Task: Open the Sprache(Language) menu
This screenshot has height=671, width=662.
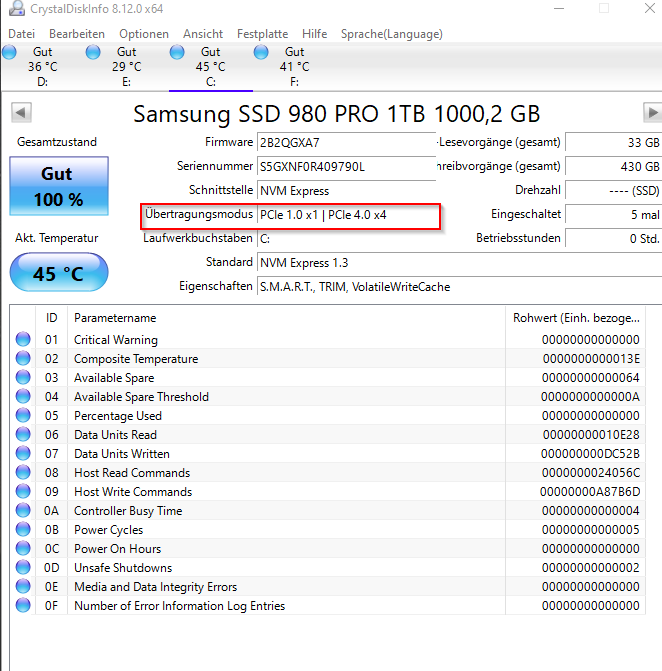Action: 392,34
